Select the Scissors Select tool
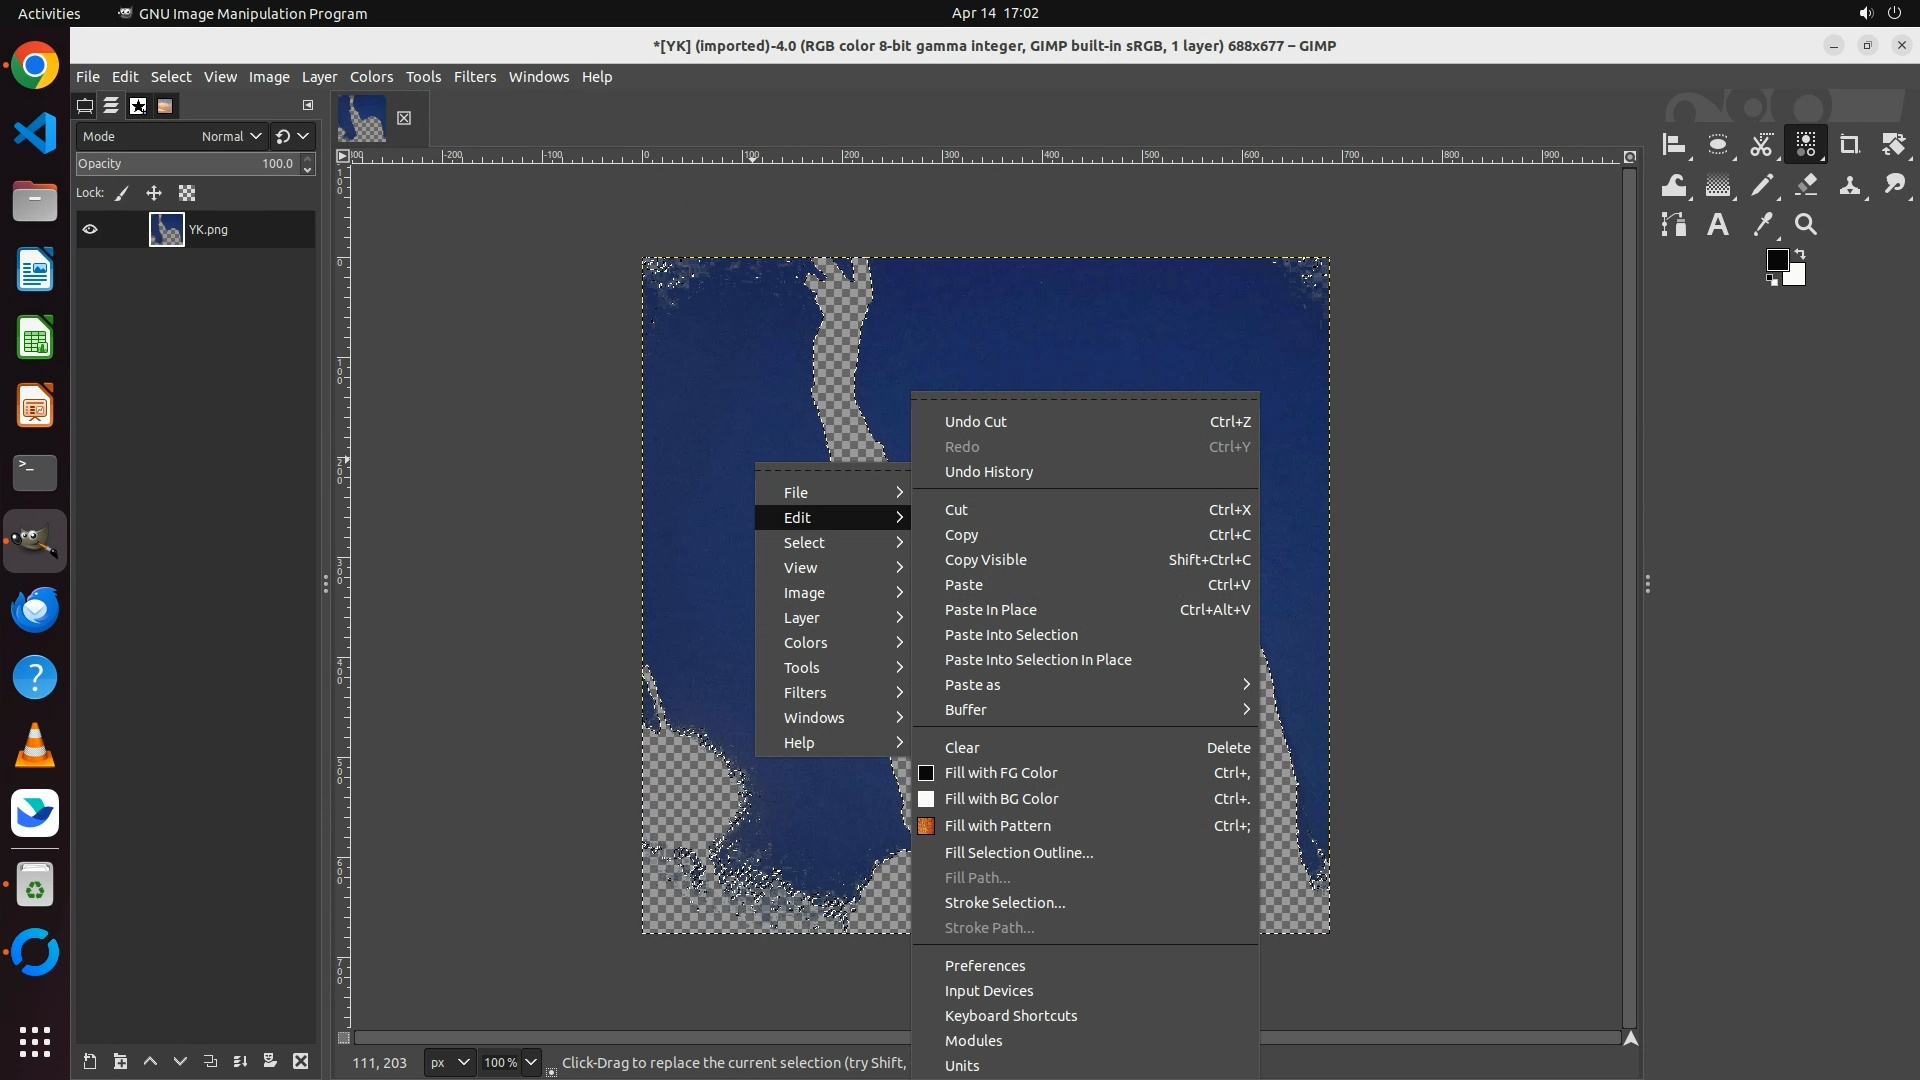Screen dimensions: 1920x1080 tap(1761, 145)
